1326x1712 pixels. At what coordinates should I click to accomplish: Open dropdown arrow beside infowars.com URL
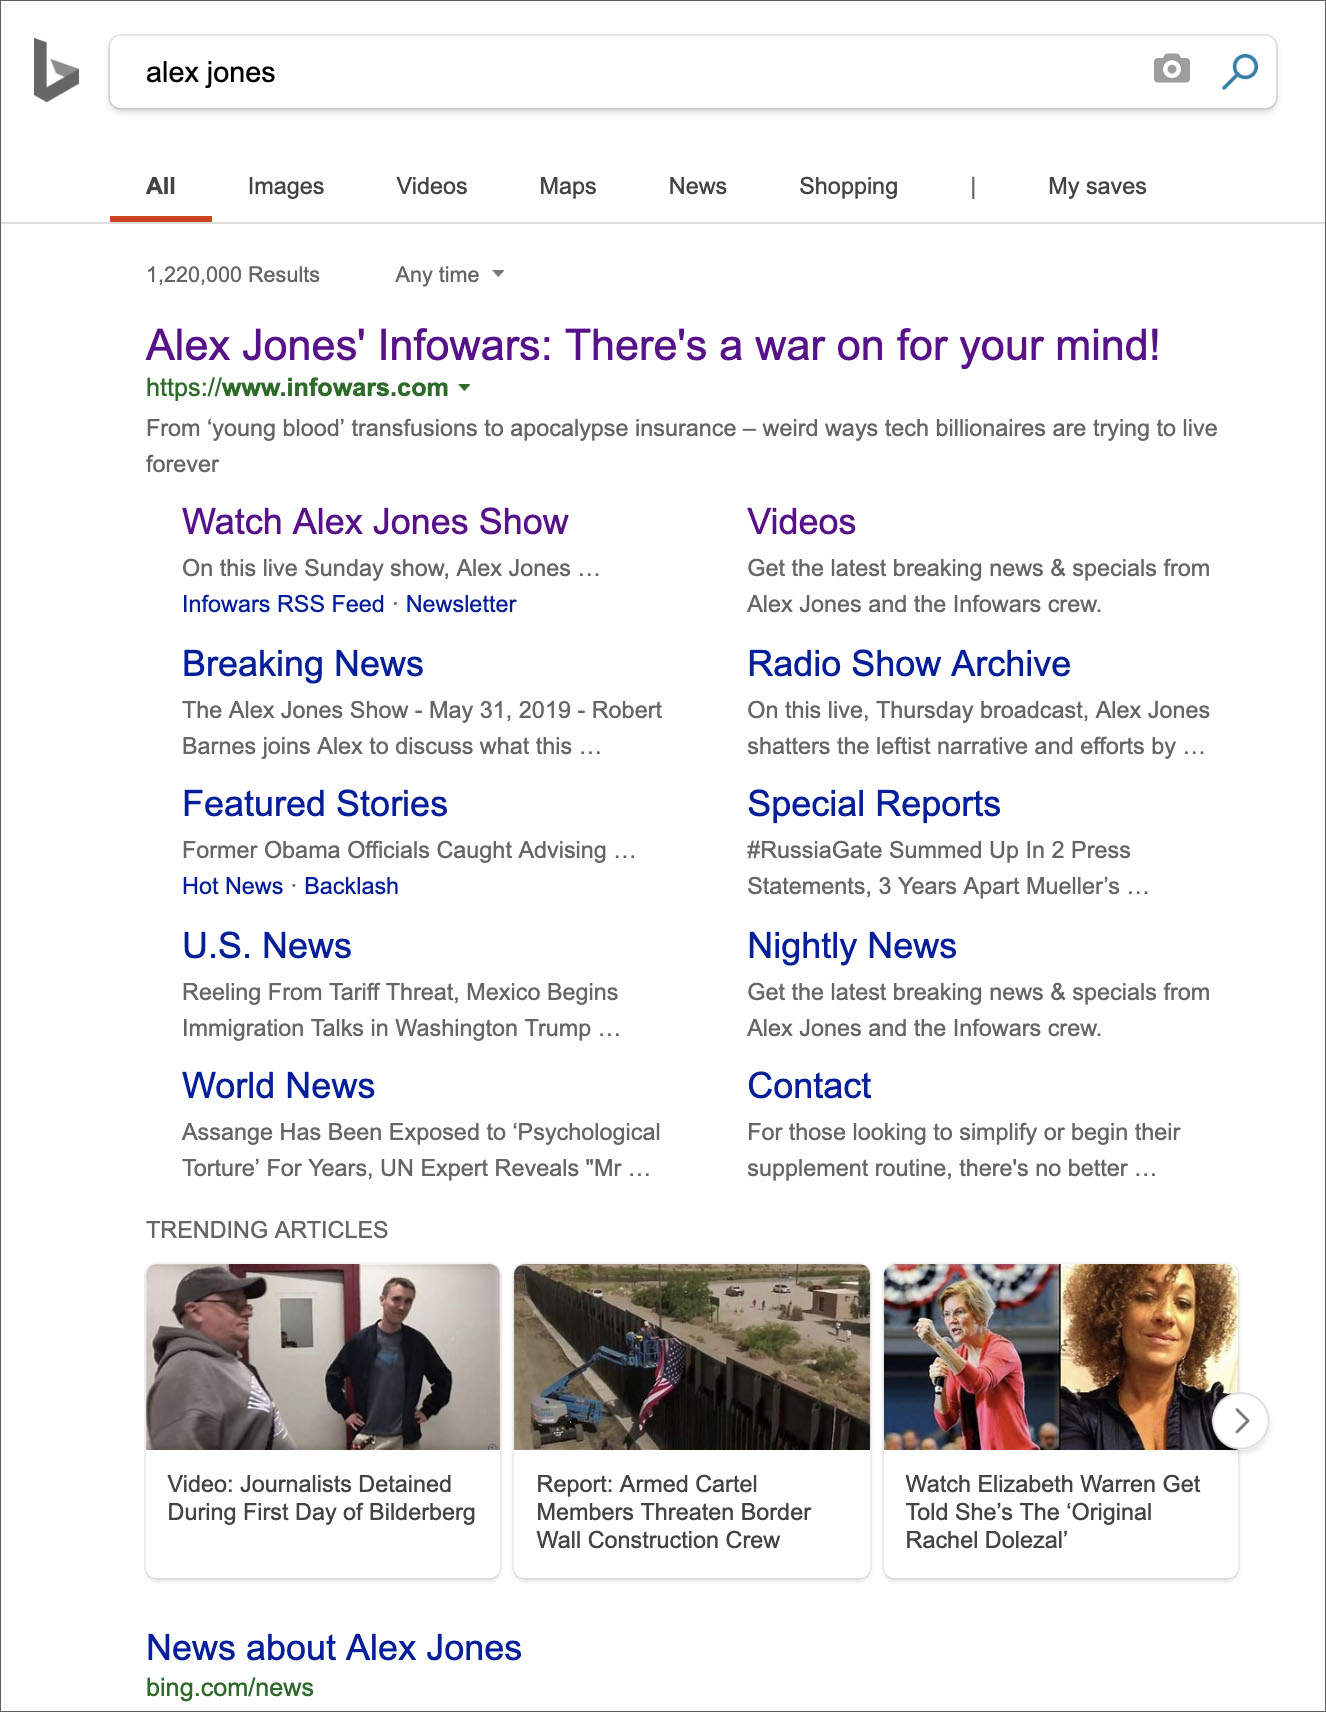coord(464,388)
